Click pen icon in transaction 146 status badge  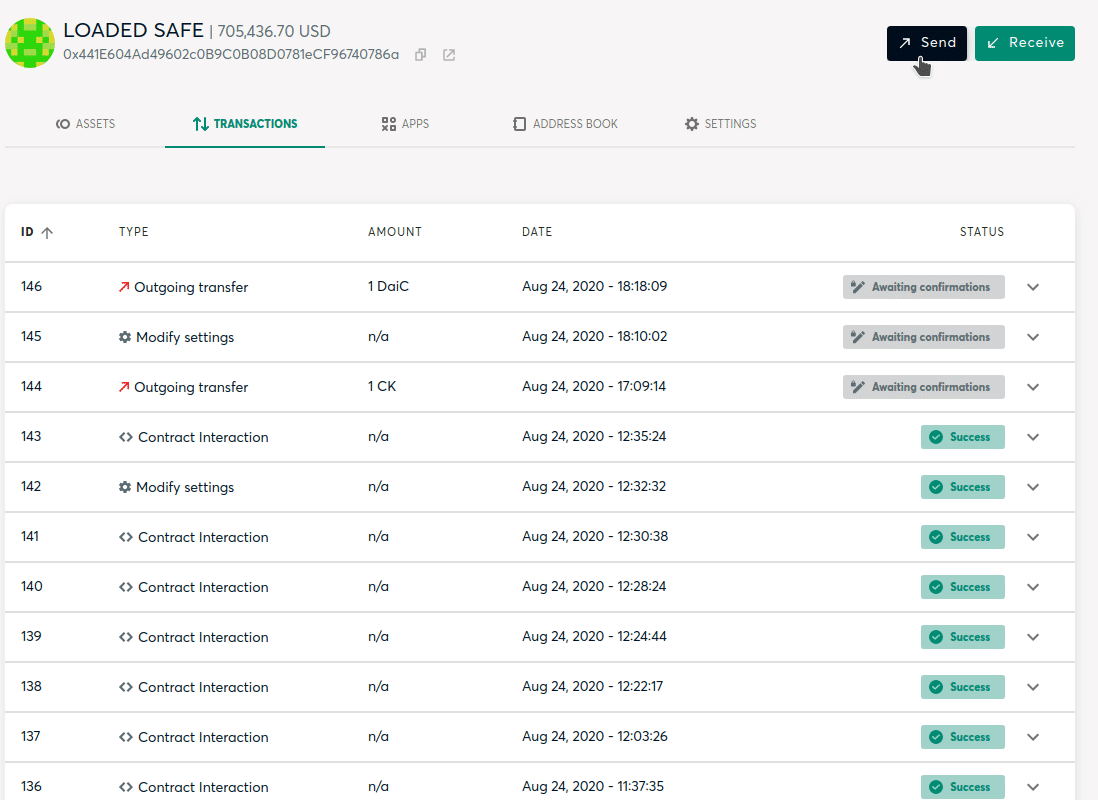tap(857, 287)
